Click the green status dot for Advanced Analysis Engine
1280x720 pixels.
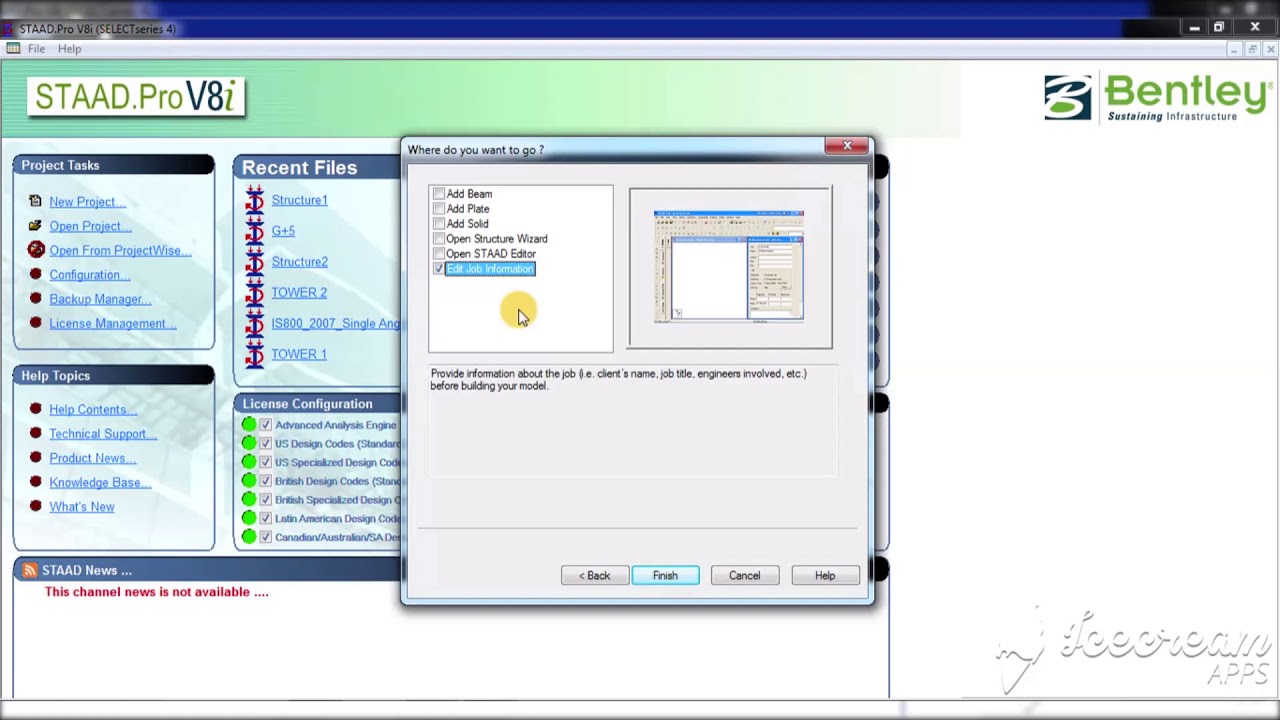(249, 425)
